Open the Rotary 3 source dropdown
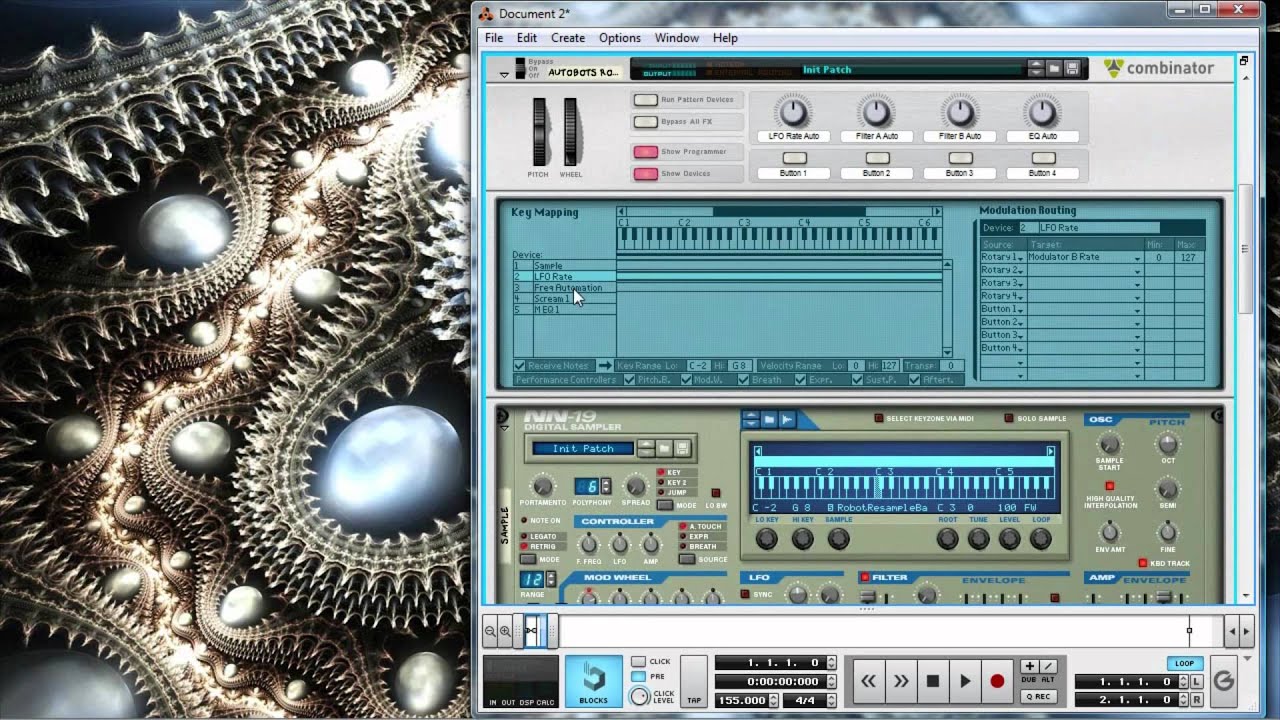This screenshot has height=720, width=1280. (1003, 284)
